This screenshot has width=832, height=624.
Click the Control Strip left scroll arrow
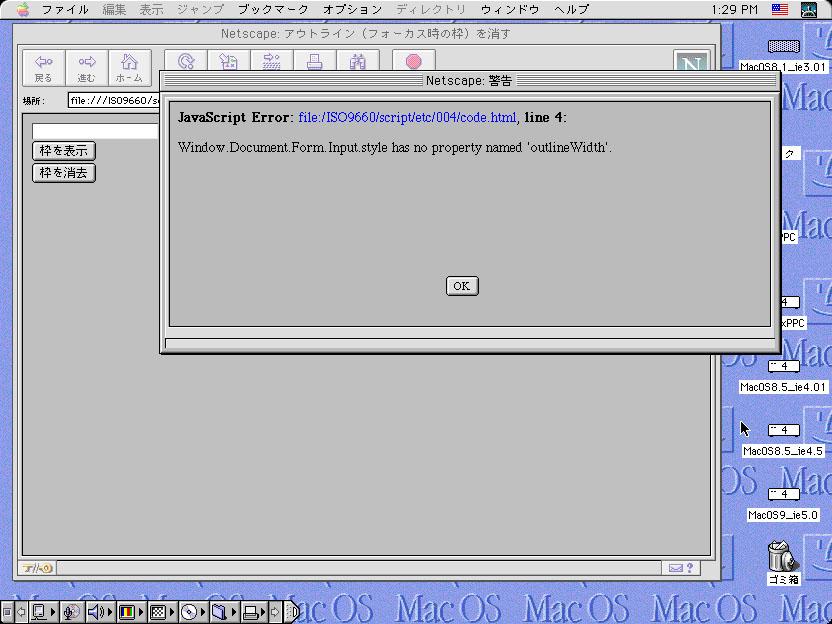point(21,612)
